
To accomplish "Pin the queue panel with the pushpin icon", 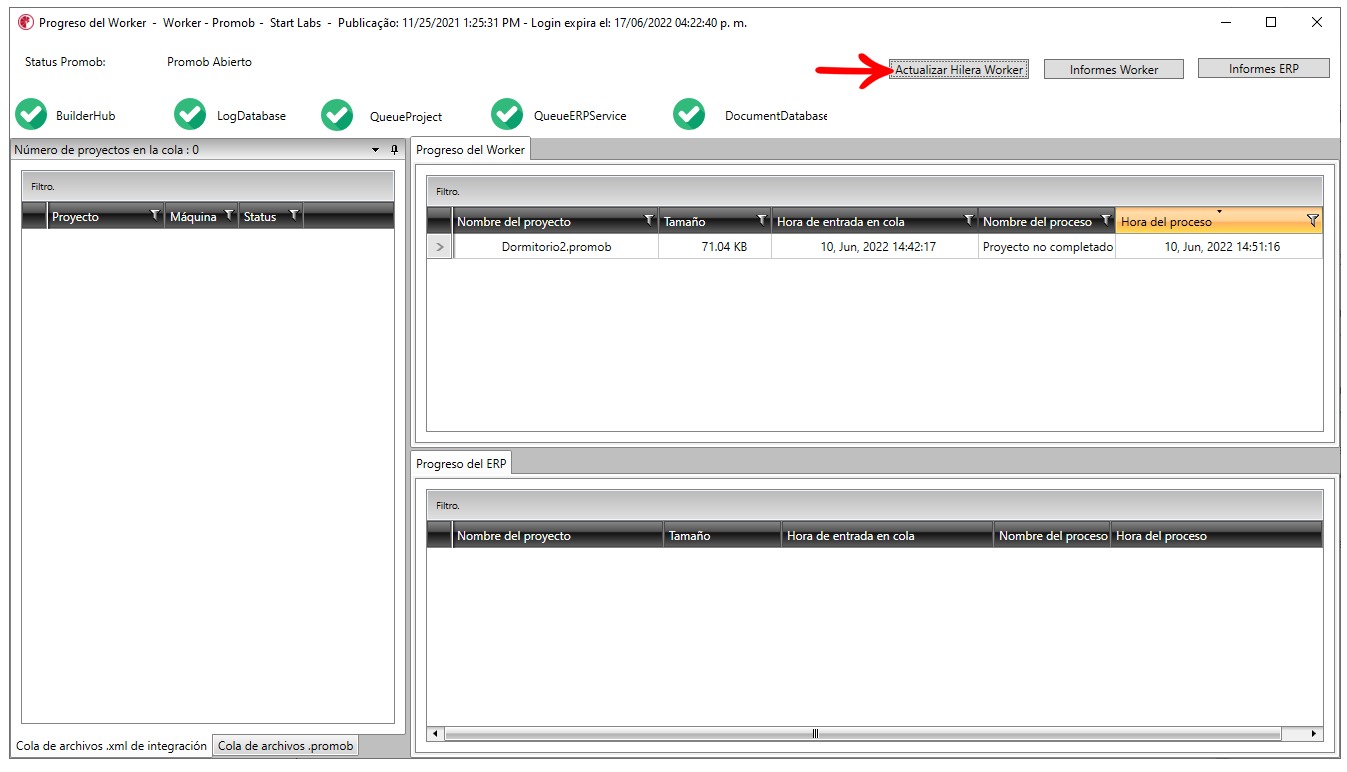I will (394, 149).
